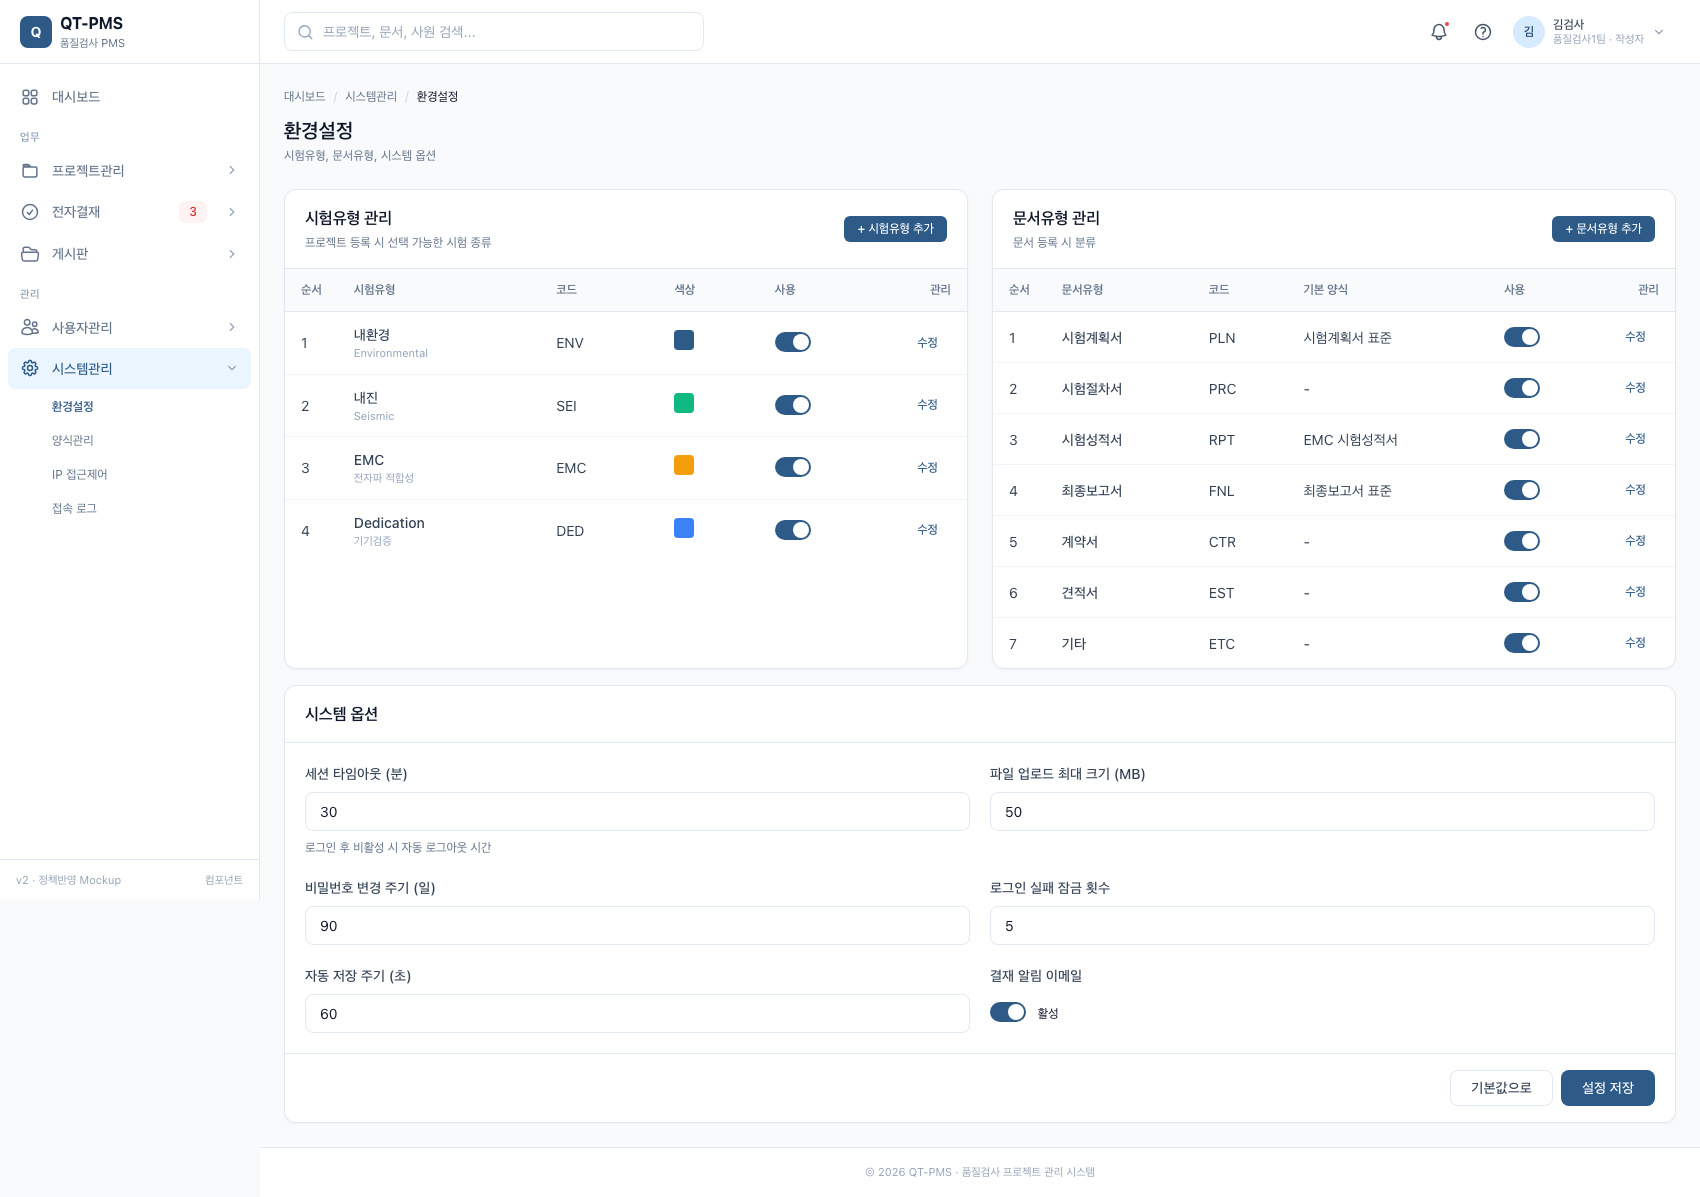Click the QT-PMS logo icon
Image resolution: width=1700 pixels, height=1197 pixels.
pyautogui.click(x=36, y=32)
